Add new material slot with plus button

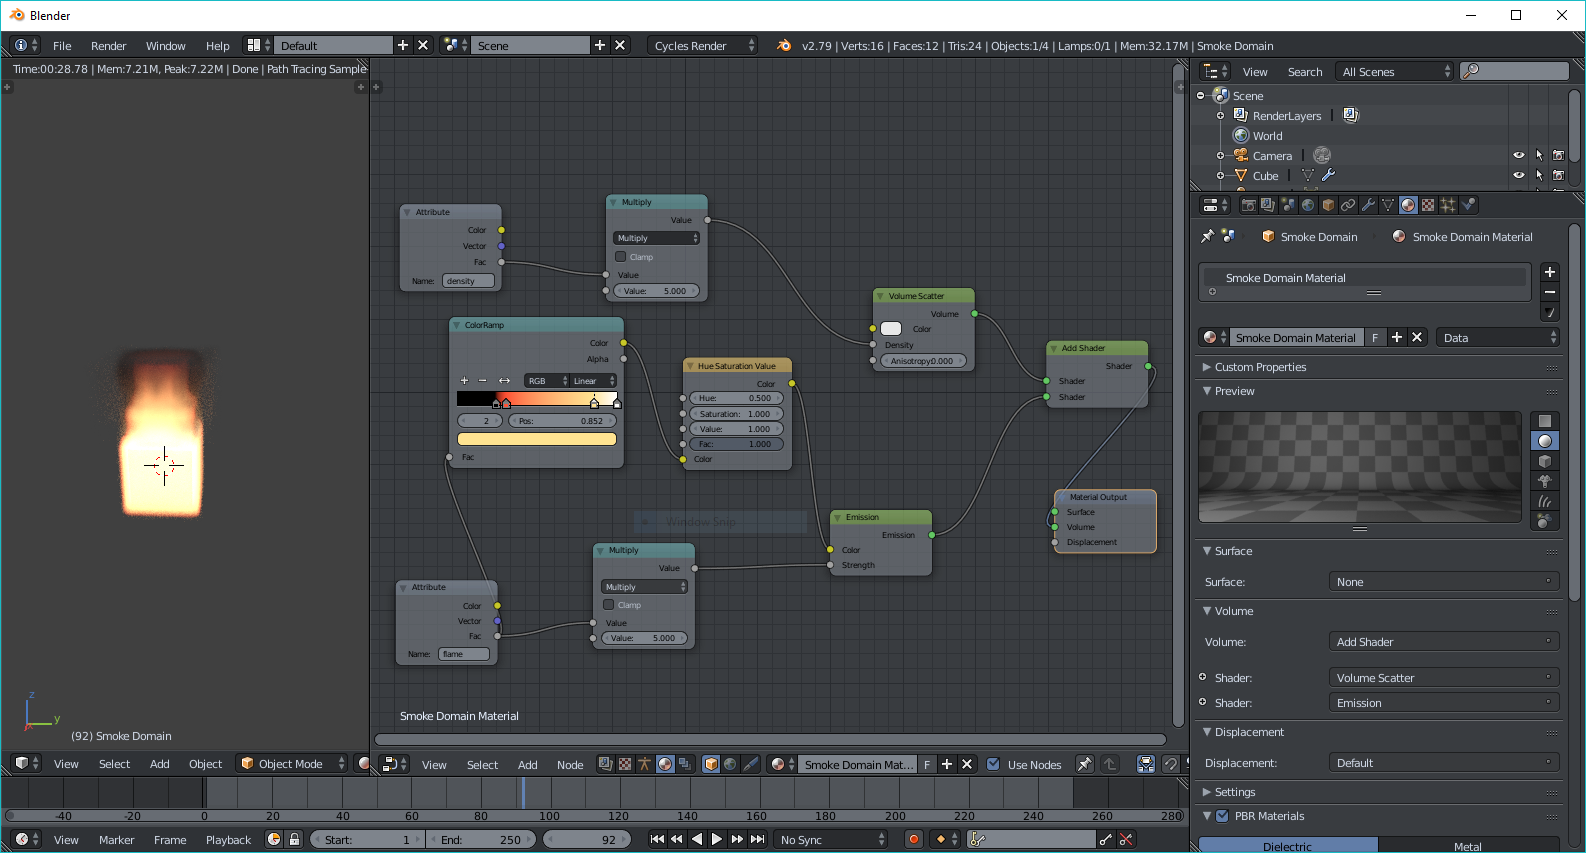click(x=1550, y=272)
